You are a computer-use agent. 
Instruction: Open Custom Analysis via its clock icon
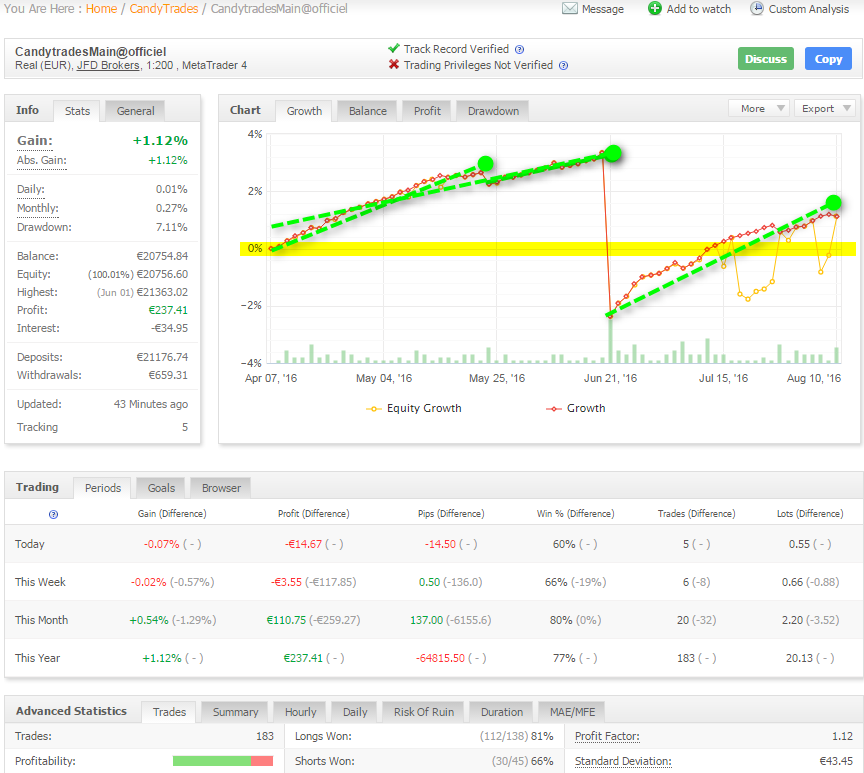pyautogui.click(x=757, y=9)
